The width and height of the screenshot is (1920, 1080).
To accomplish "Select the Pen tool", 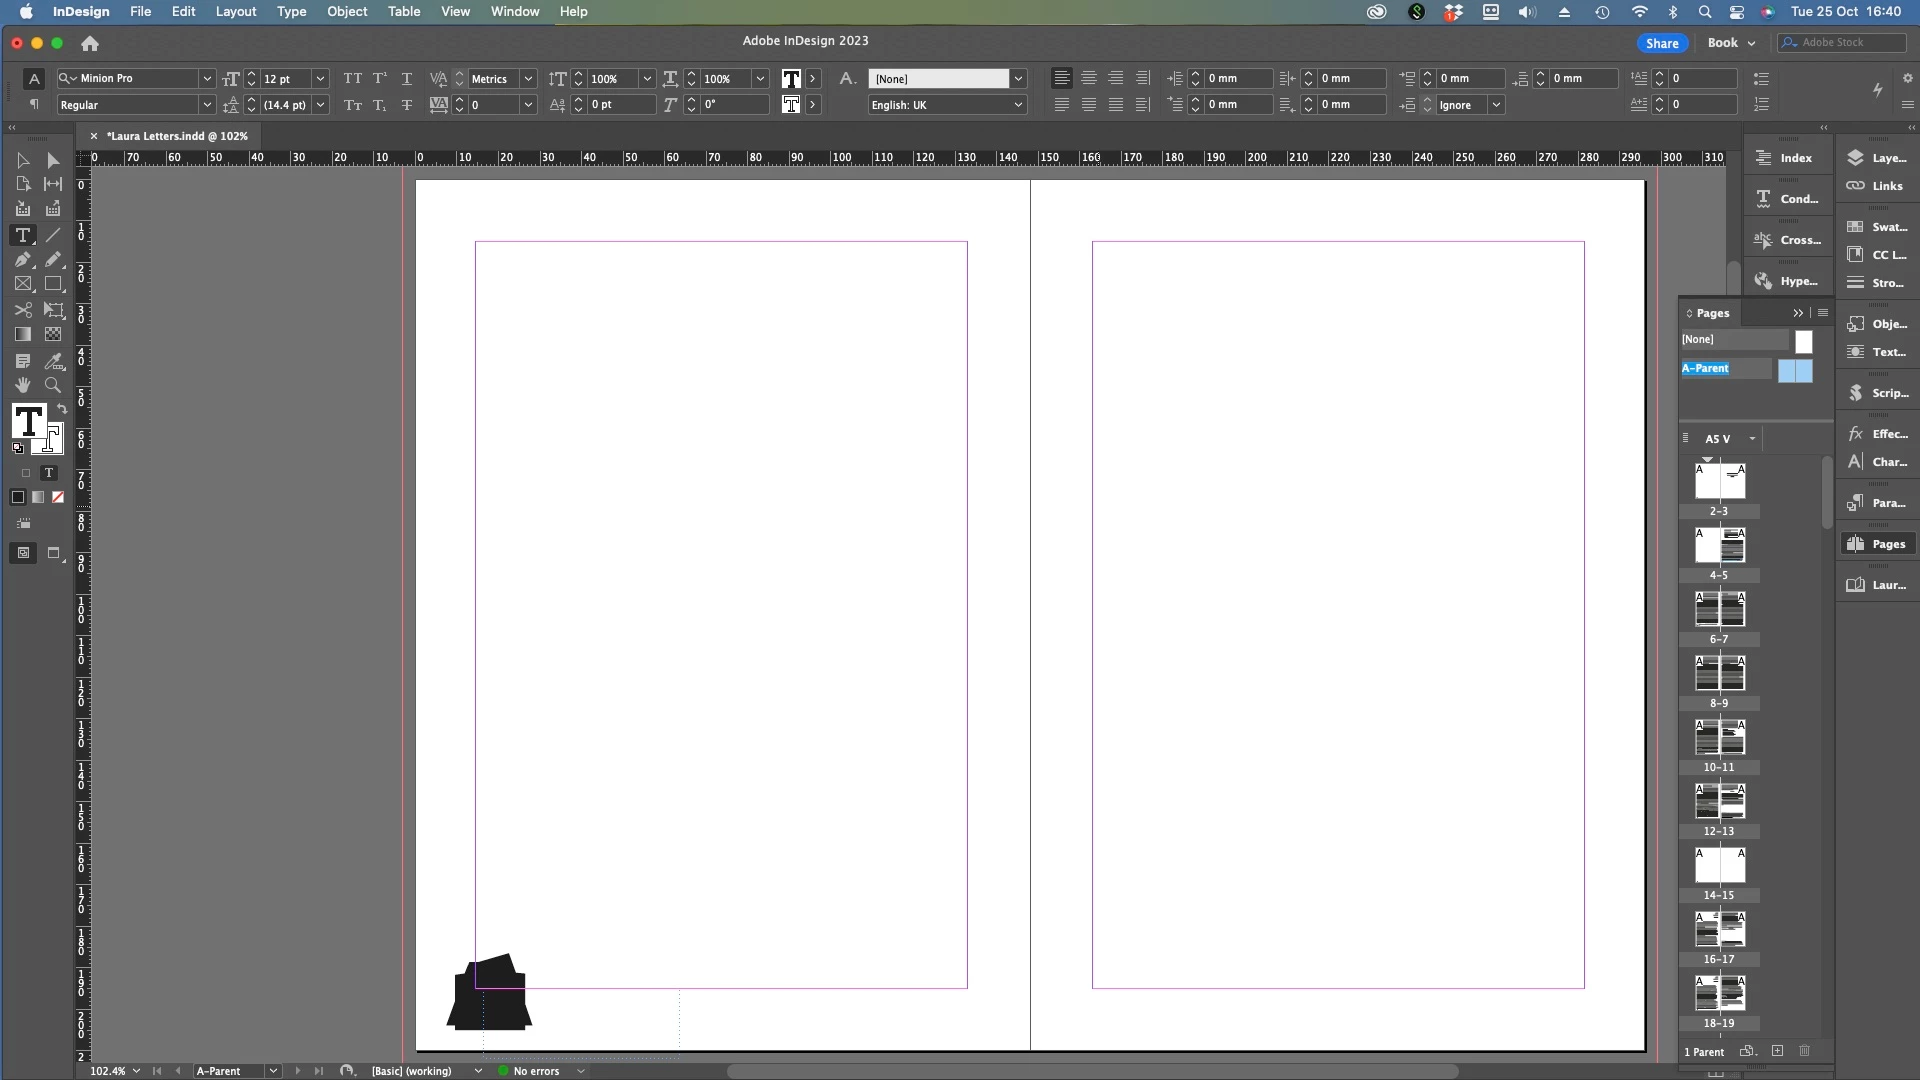I will [23, 260].
